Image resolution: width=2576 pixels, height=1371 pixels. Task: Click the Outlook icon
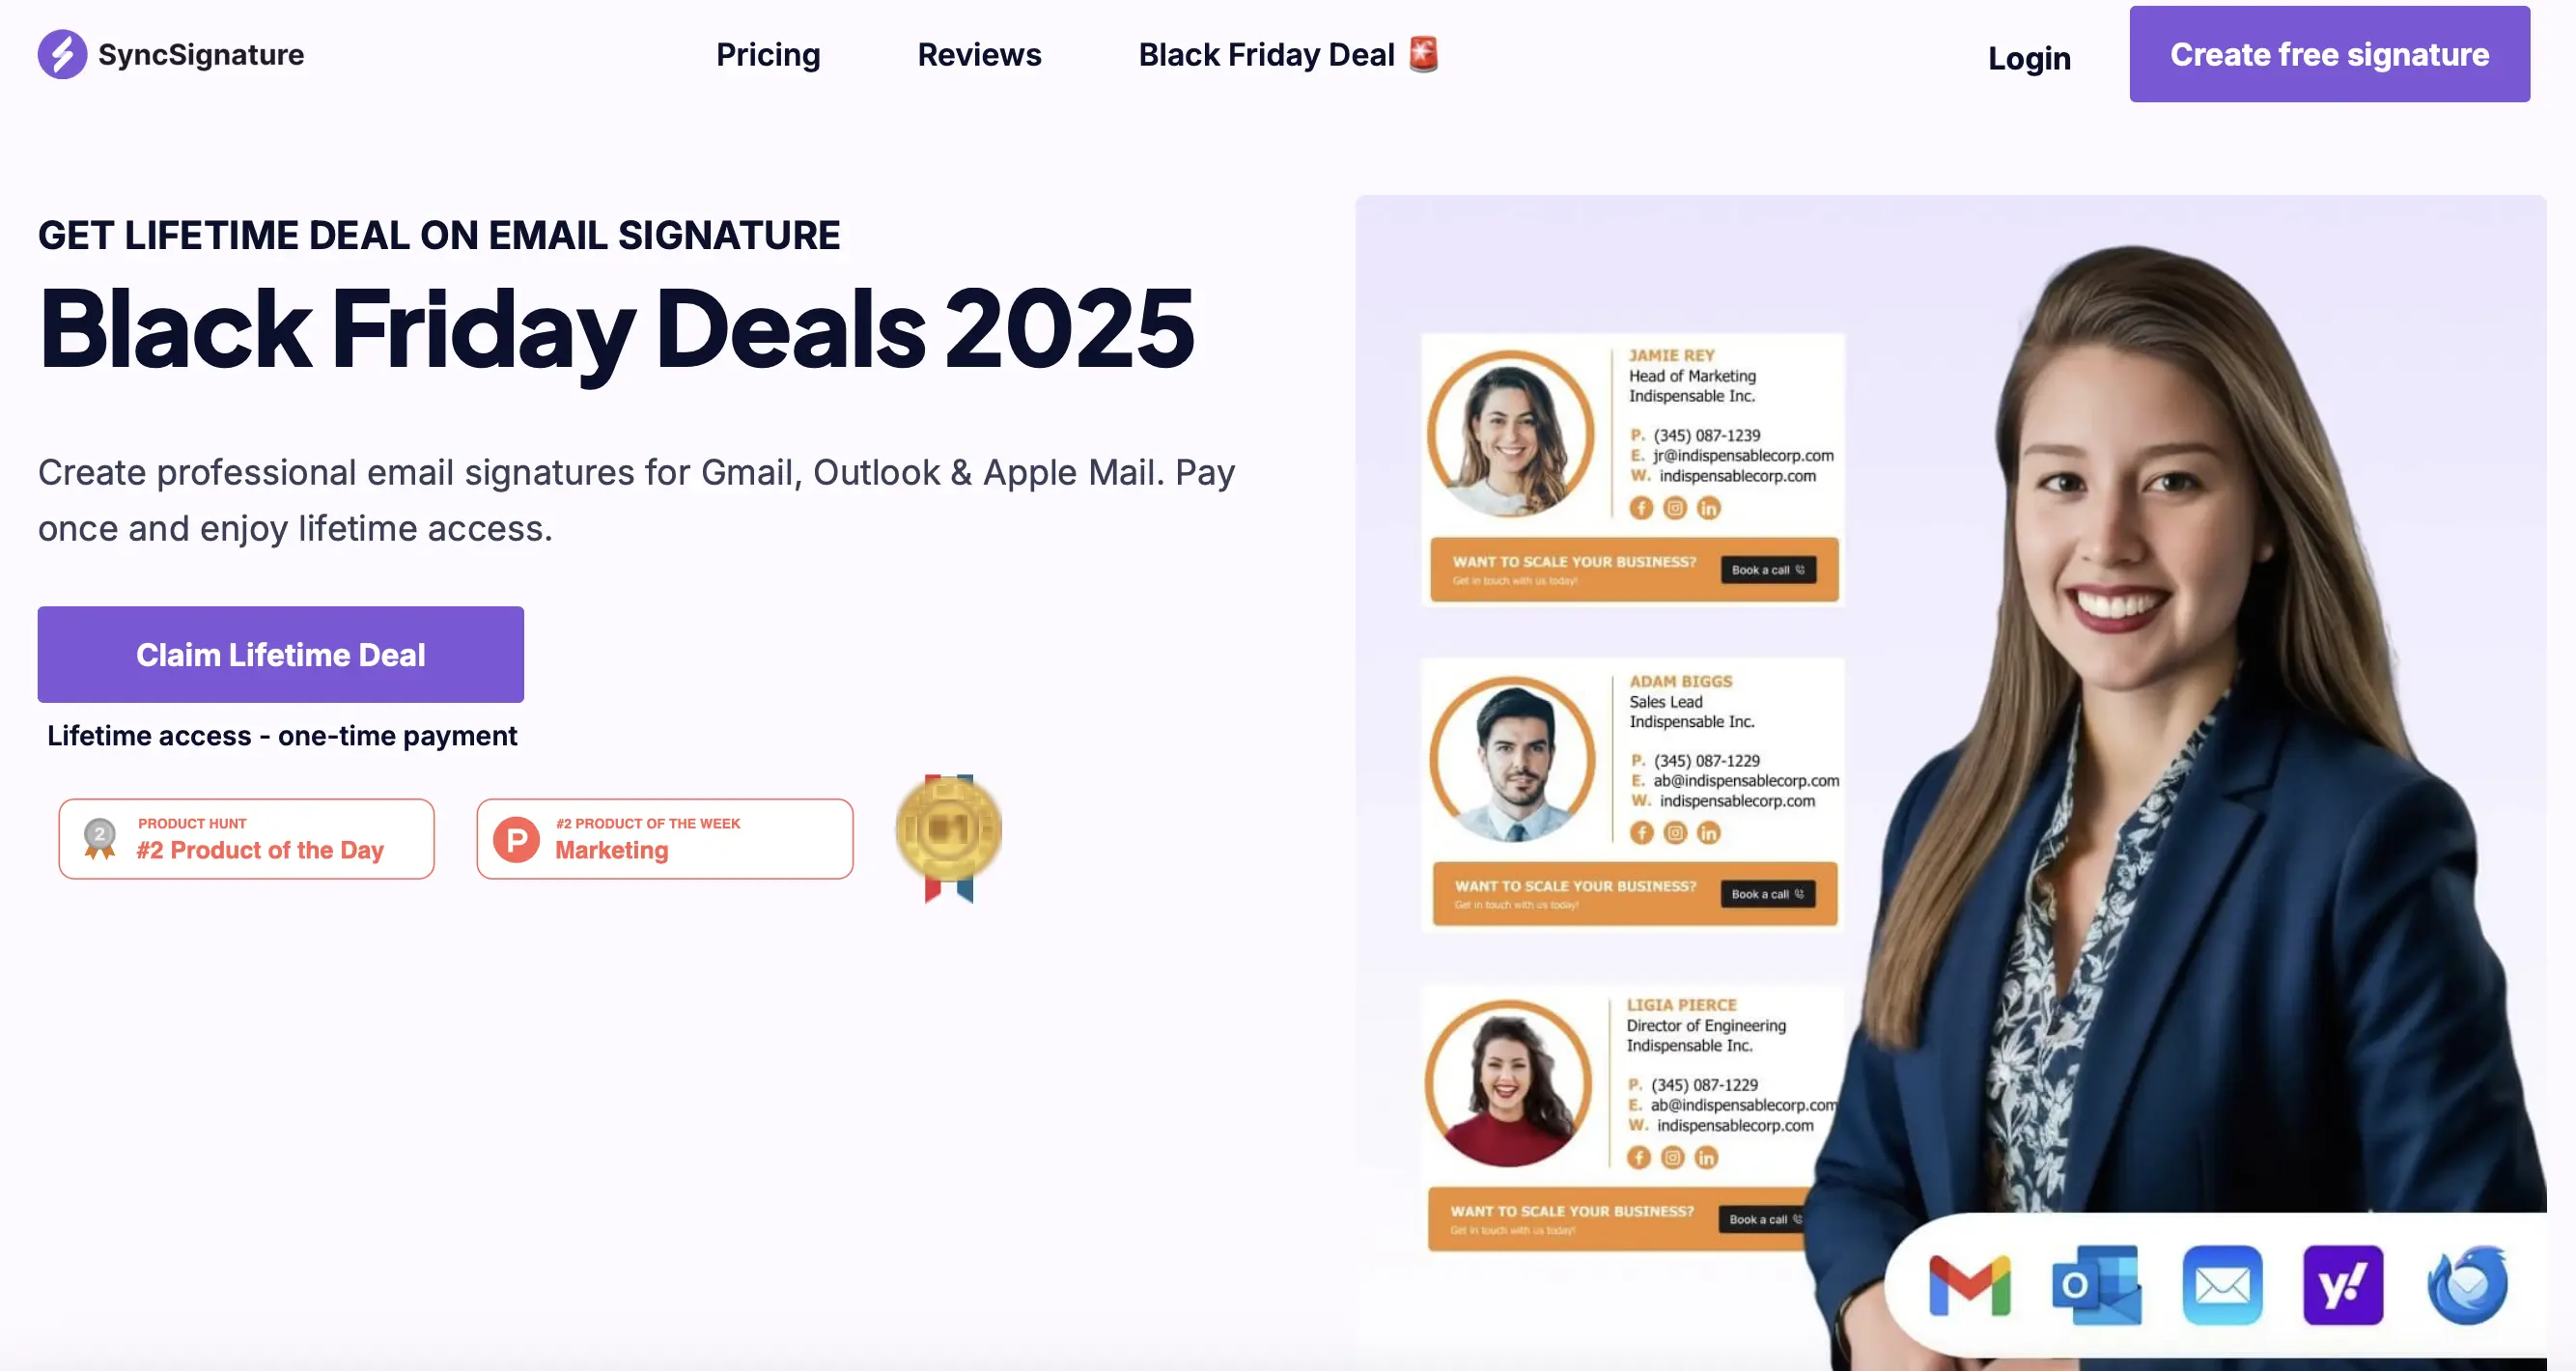(2096, 1285)
